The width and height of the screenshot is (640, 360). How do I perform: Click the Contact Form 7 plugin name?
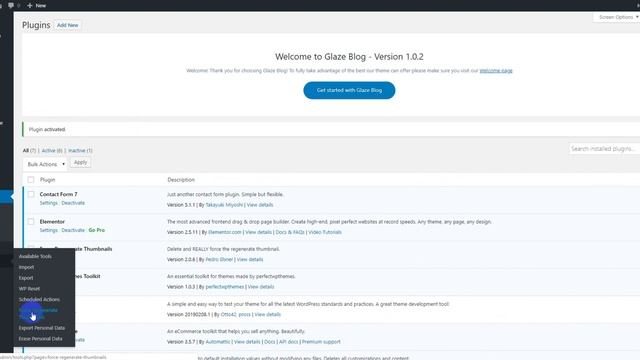coord(58,194)
